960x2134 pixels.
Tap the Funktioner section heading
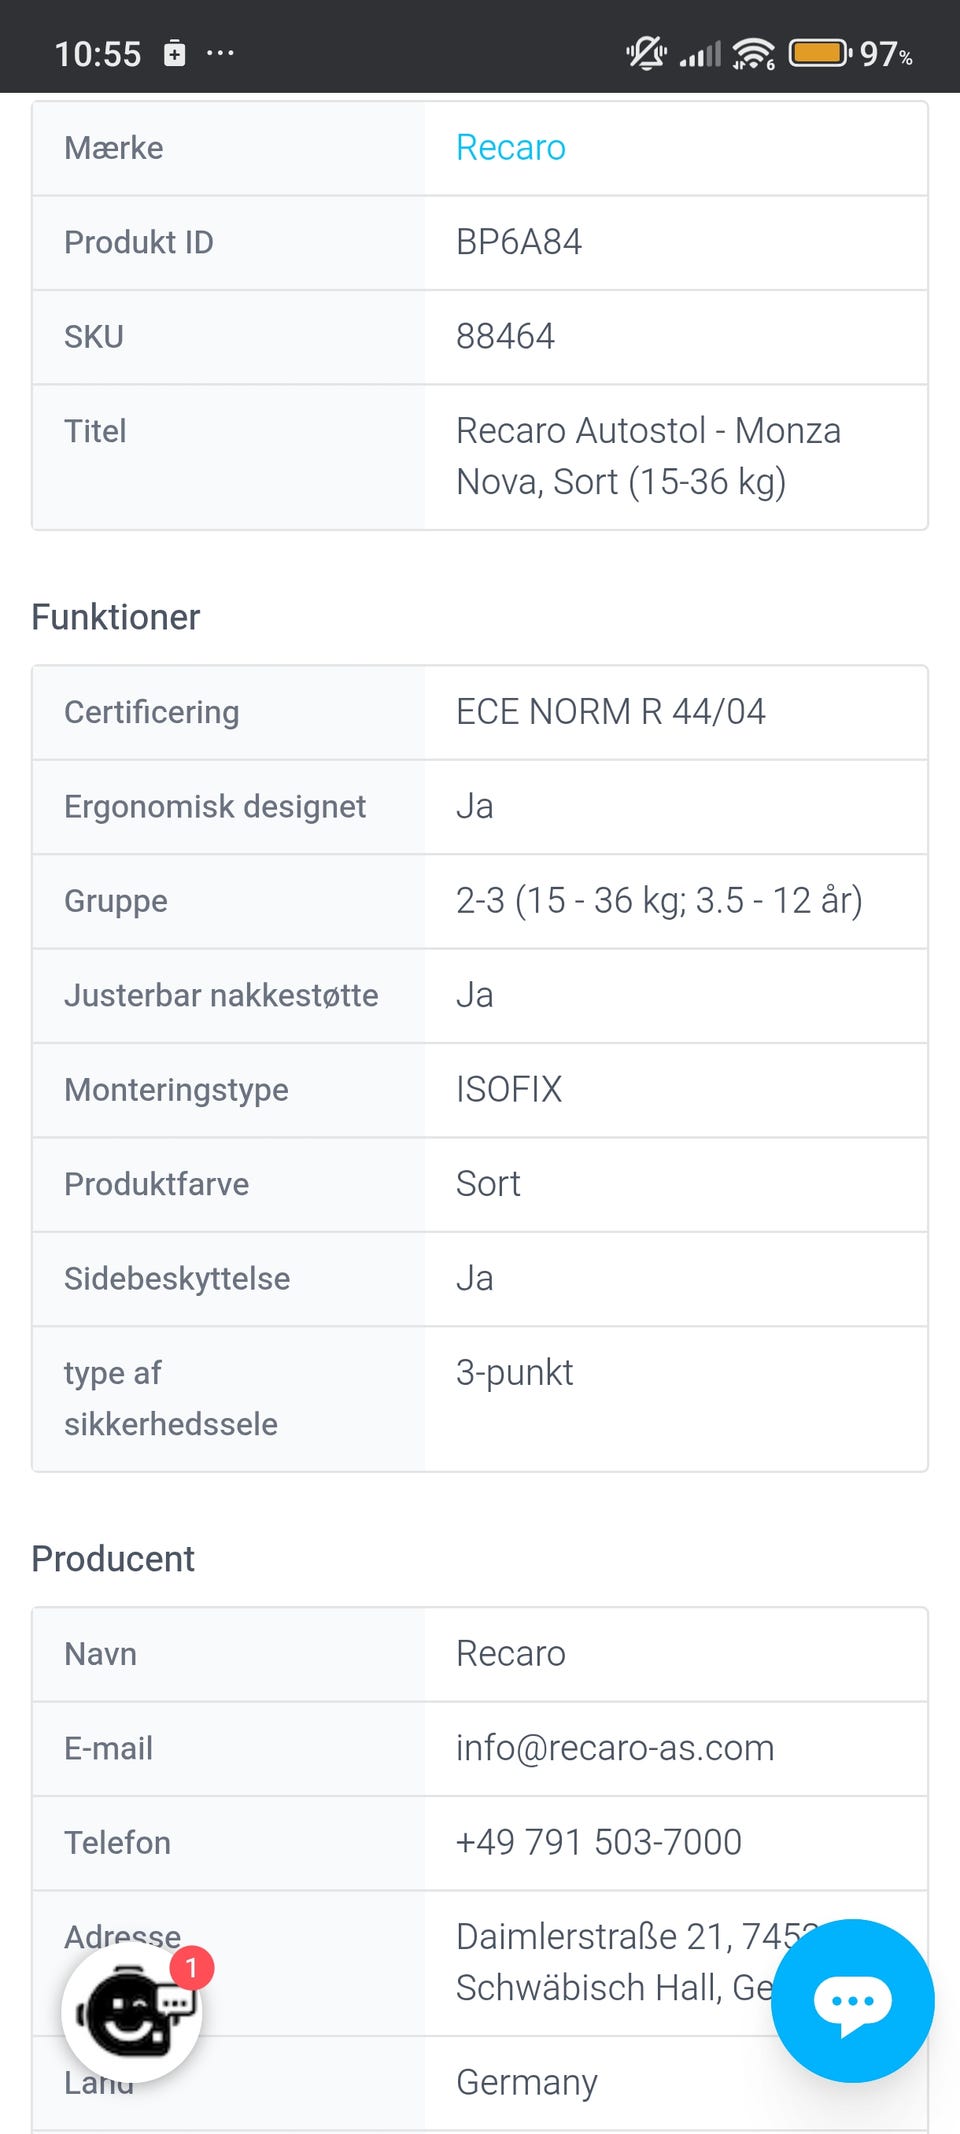click(x=116, y=617)
